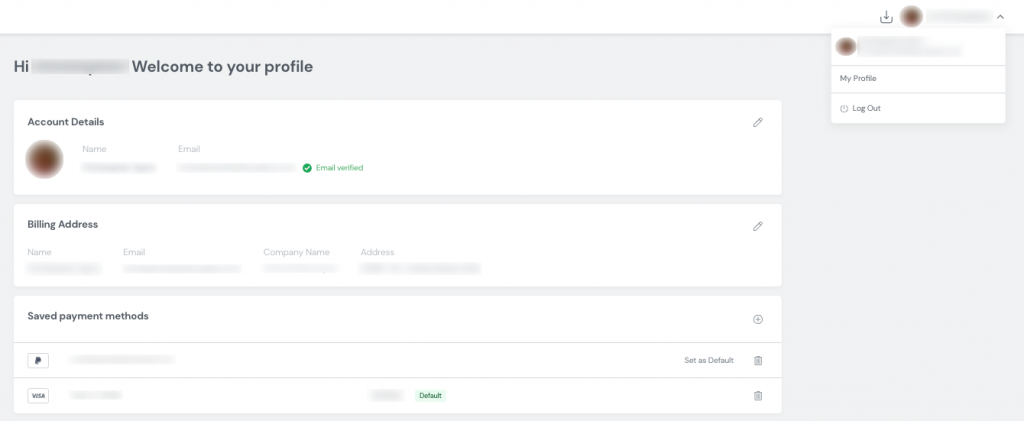The width and height of the screenshot is (1024, 421).
Task: Click the download icon in the header
Action: [x=885, y=17]
